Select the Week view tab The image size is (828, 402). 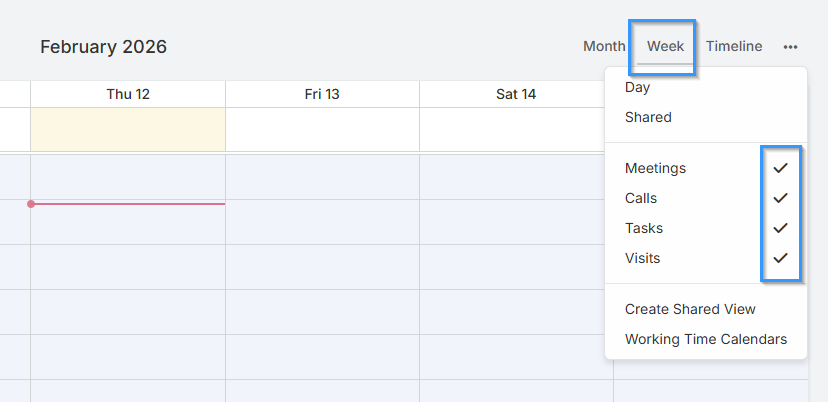[665, 46]
